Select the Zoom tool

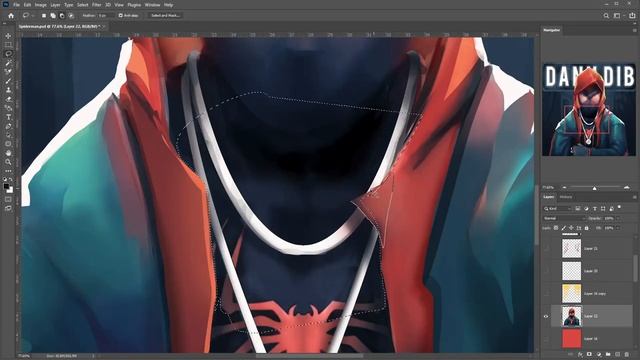tap(8, 162)
